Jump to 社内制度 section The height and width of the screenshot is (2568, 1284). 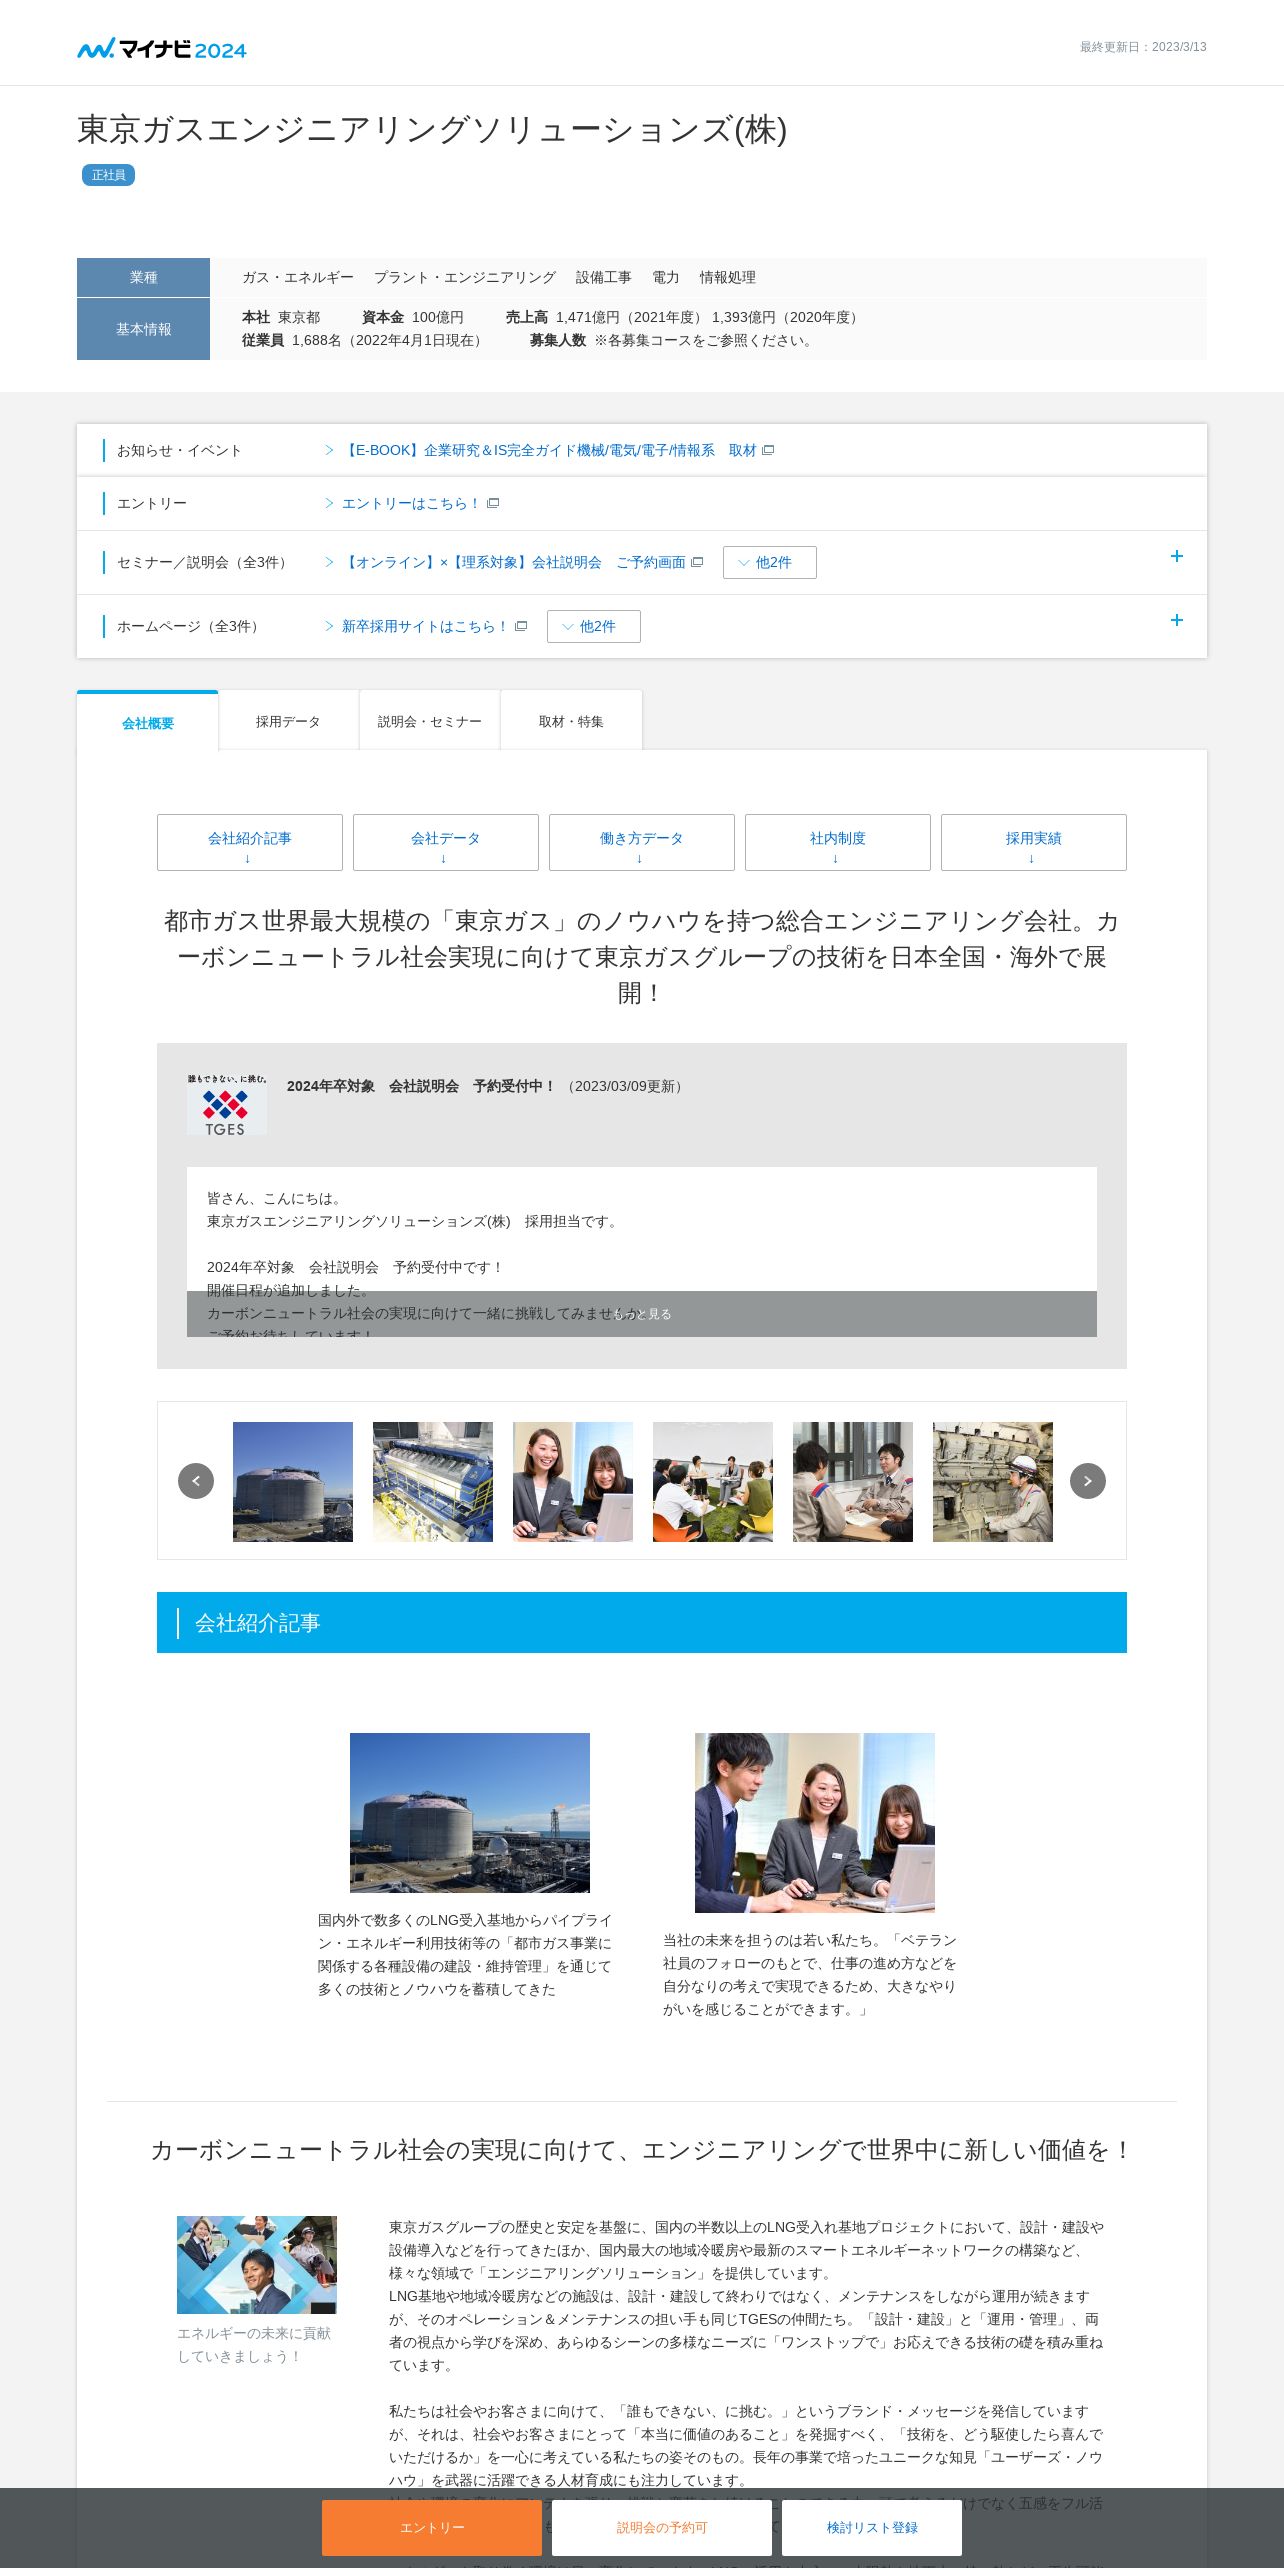pyautogui.click(x=838, y=842)
